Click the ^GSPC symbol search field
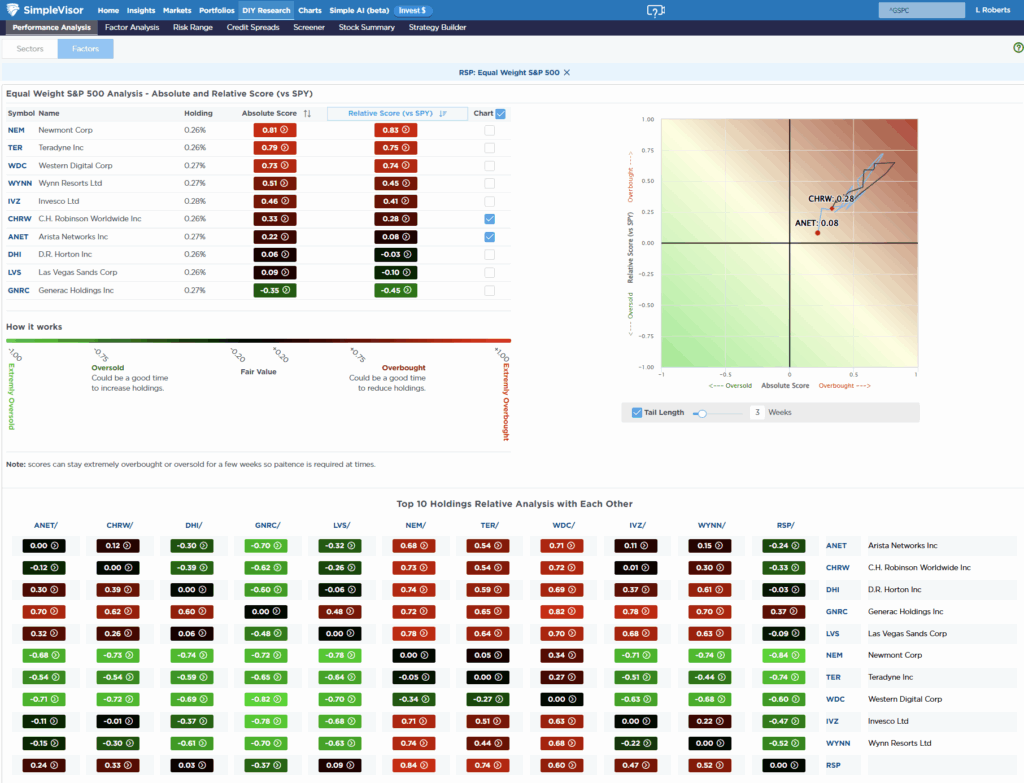Screen dimensions: 1024x783 pos(920,10)
